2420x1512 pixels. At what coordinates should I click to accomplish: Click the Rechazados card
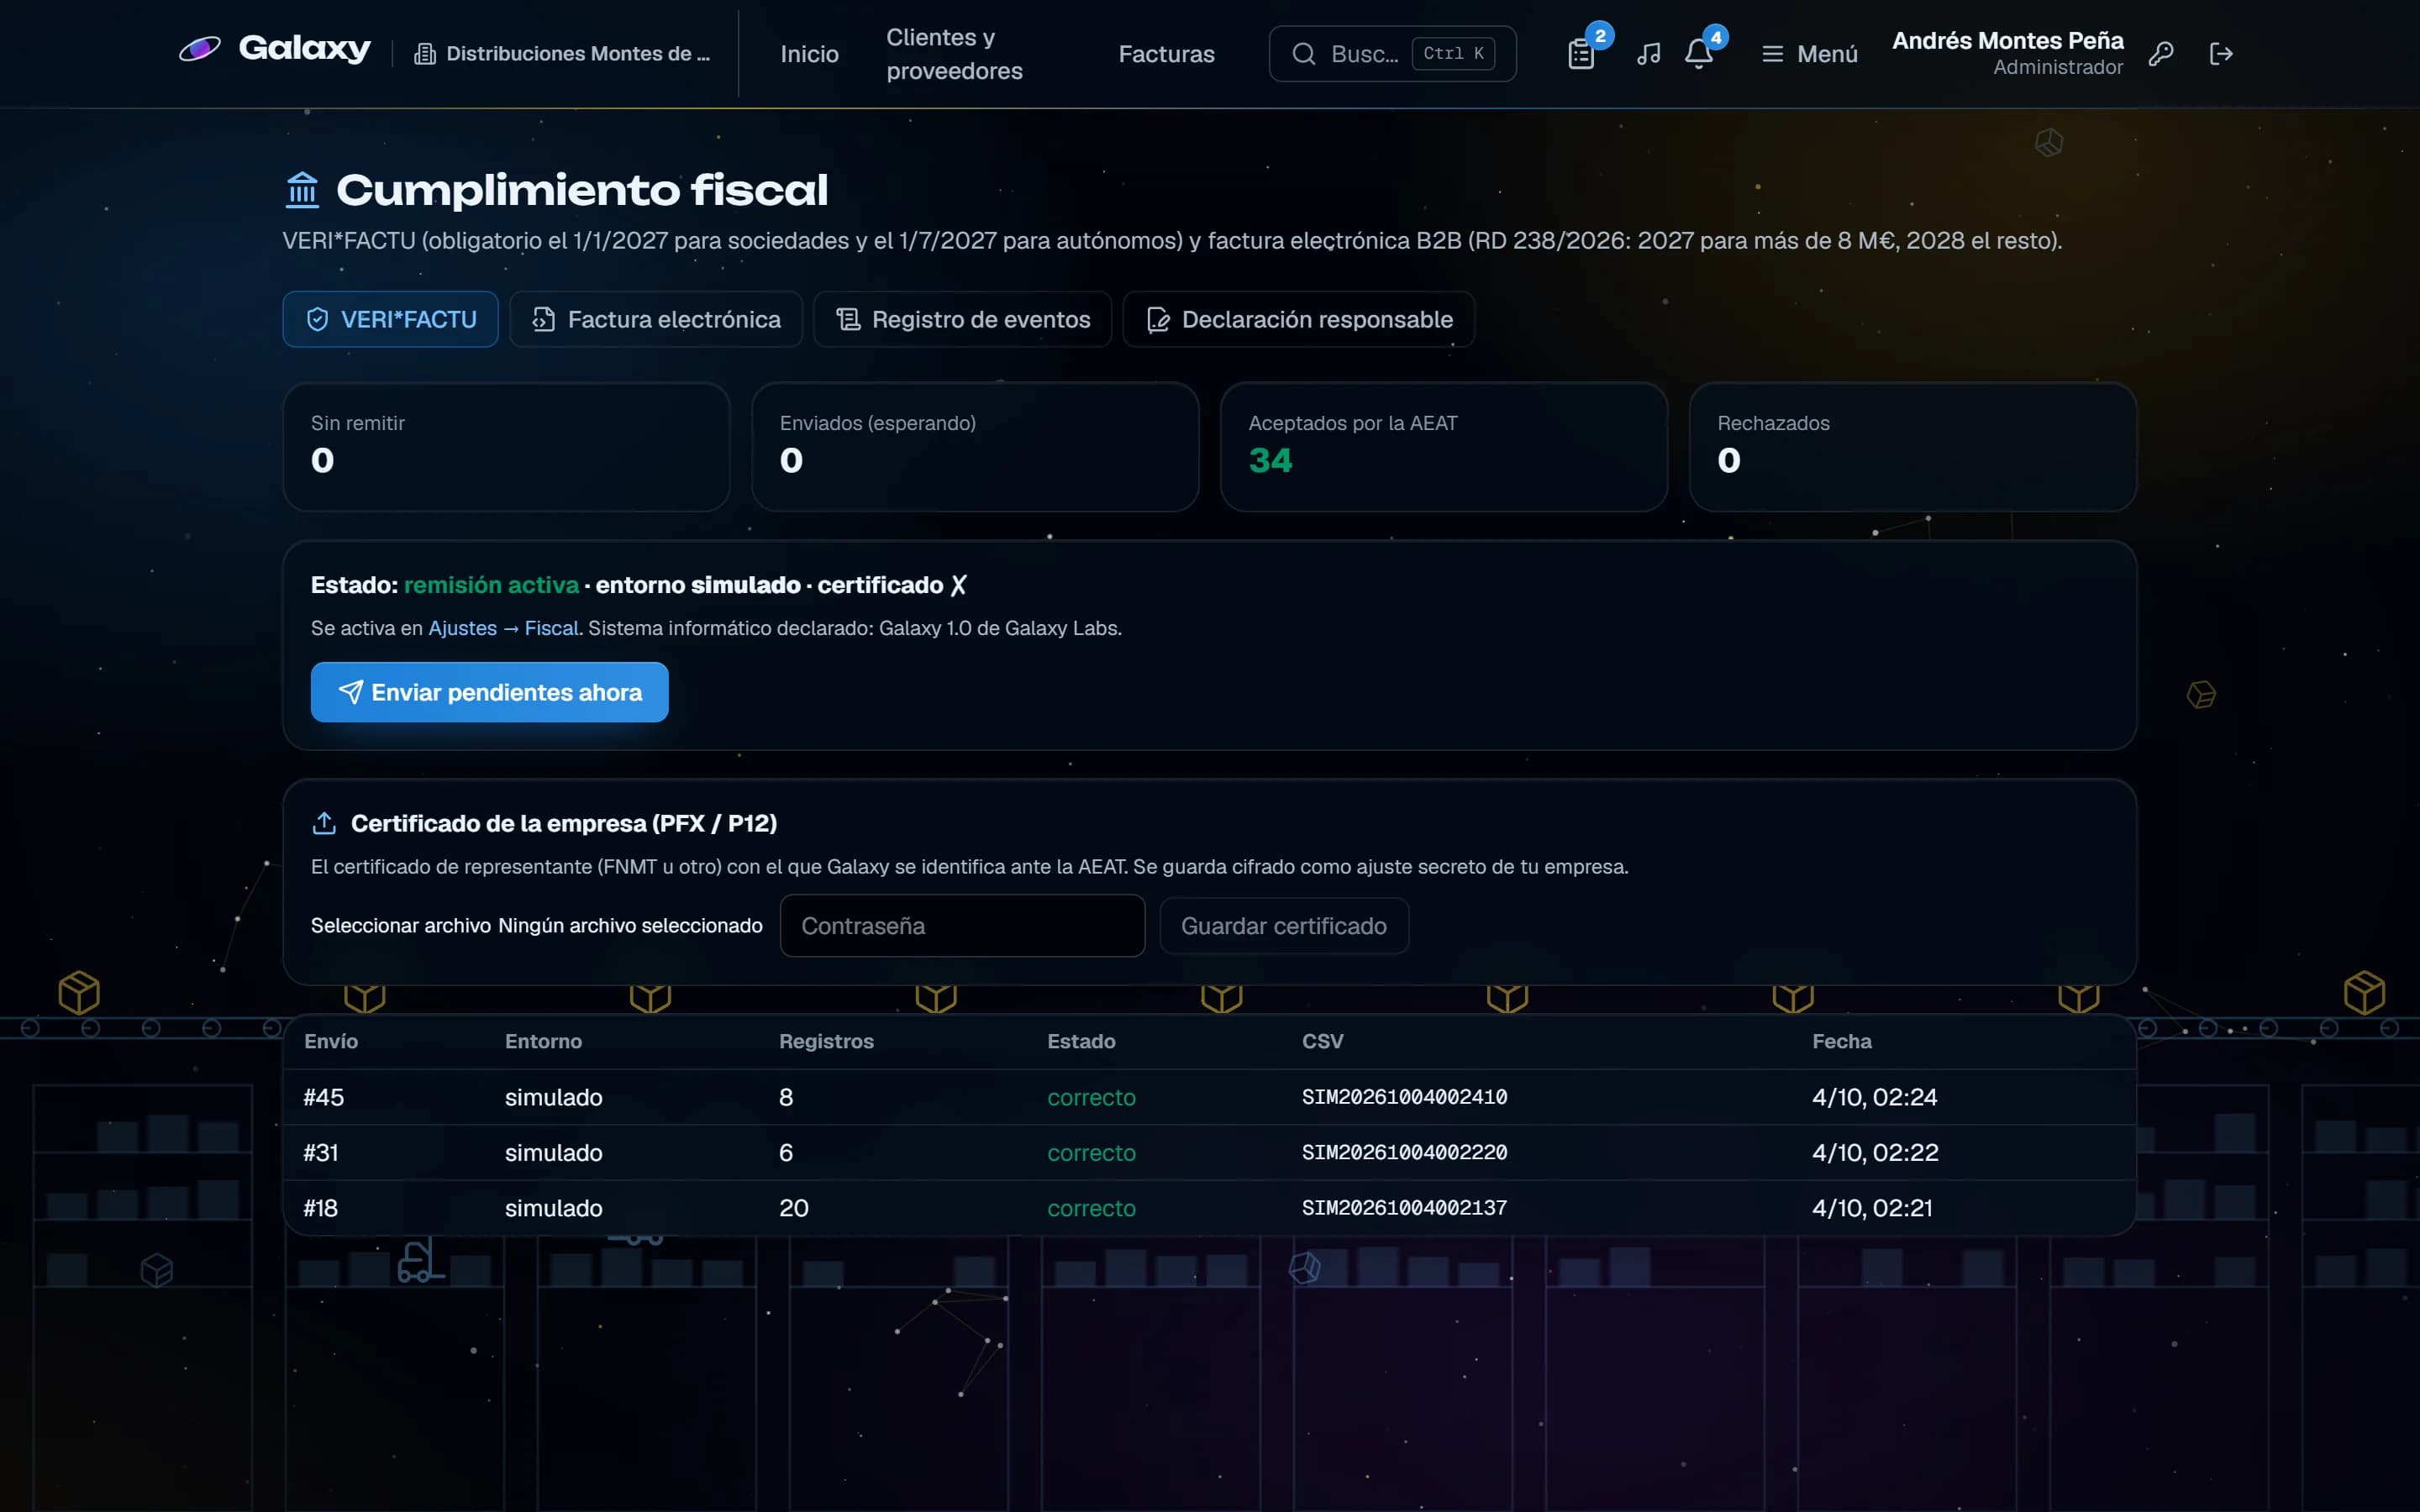click(x=1912, y=447)
